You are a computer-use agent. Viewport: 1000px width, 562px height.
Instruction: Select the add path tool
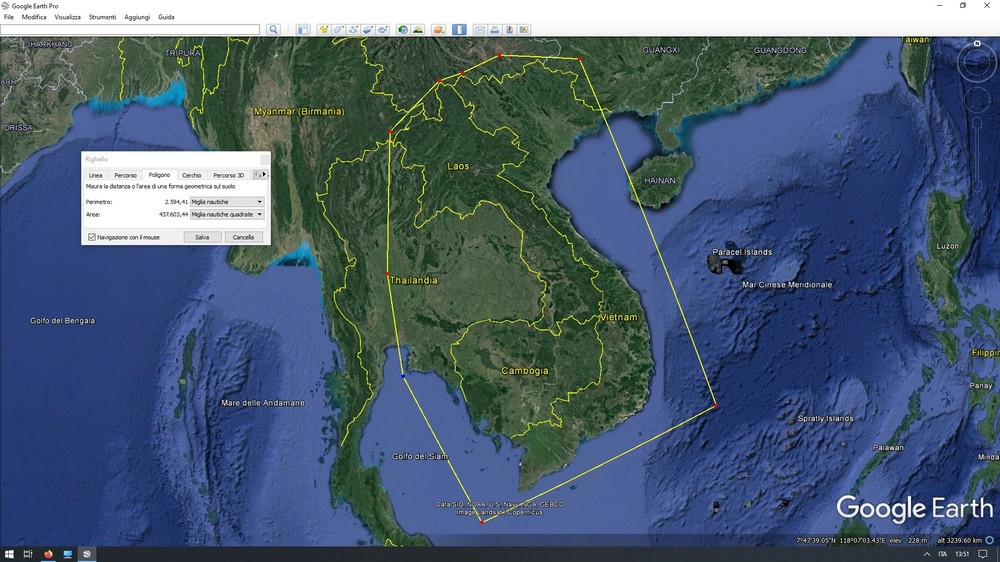(353, 29)
